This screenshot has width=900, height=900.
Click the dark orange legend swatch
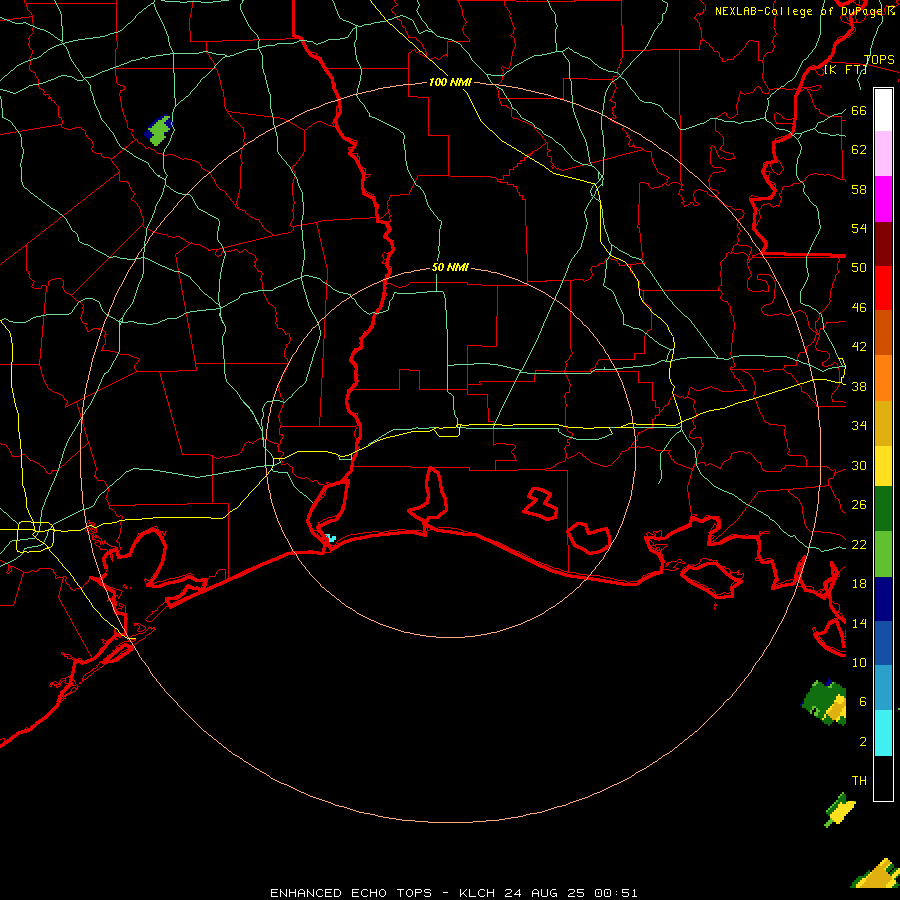pyautogui.click(x=883, y=333)
